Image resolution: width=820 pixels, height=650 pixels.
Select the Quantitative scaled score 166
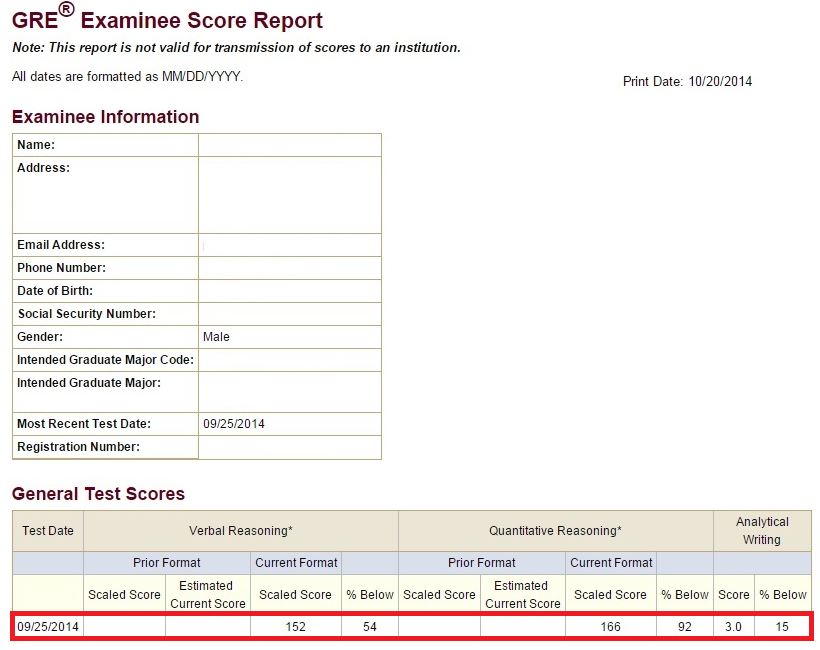[610, 626]
